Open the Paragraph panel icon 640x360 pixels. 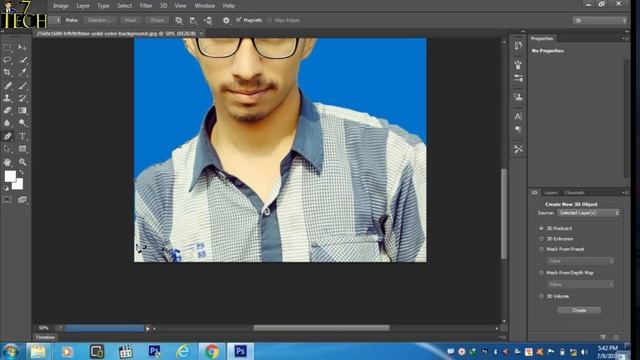tap(518, 130)
